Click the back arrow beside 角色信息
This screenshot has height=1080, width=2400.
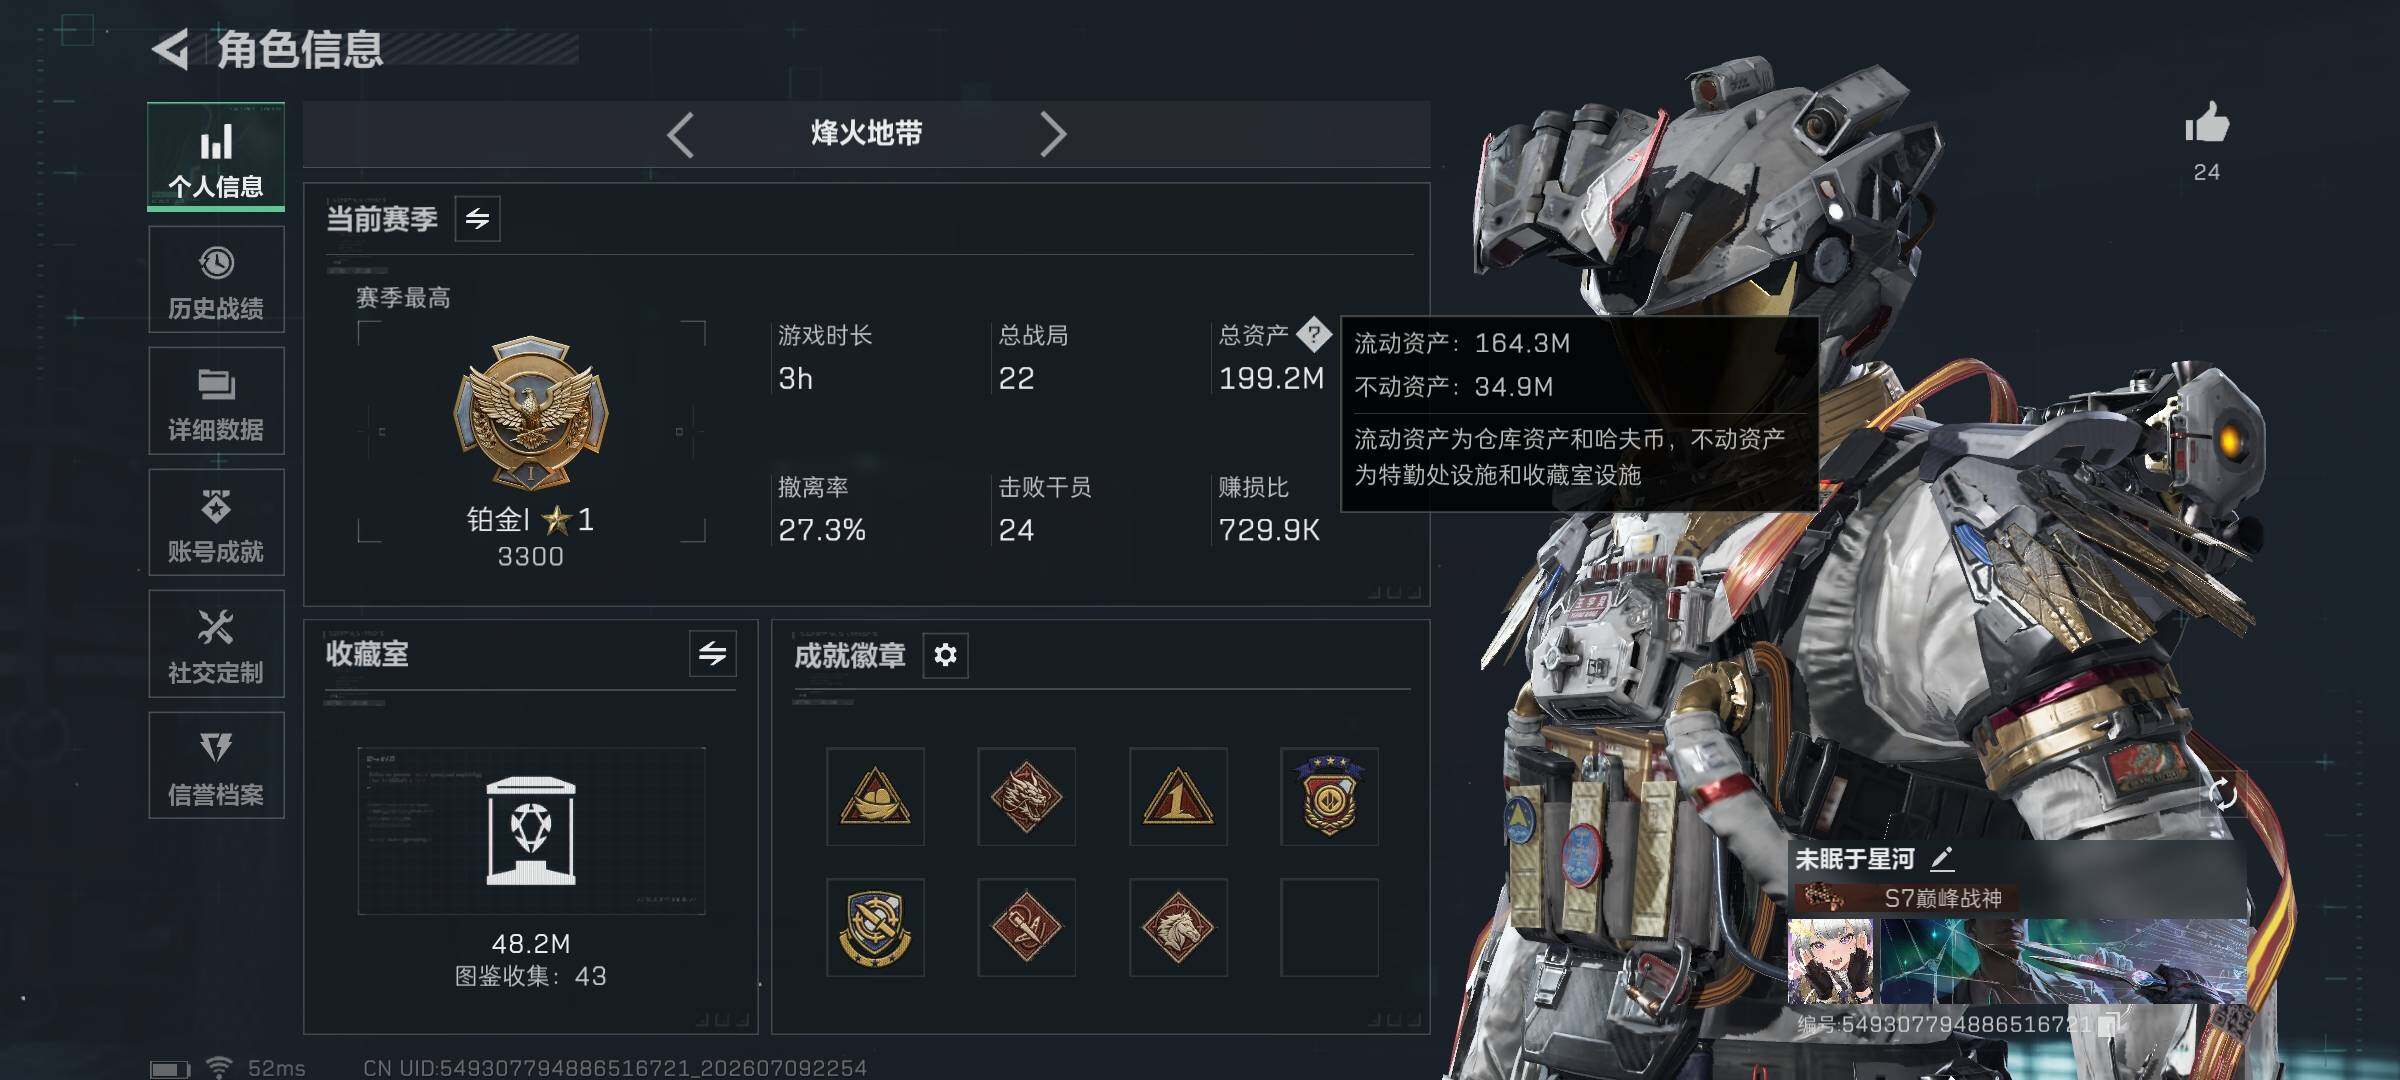tap(171, 50)
